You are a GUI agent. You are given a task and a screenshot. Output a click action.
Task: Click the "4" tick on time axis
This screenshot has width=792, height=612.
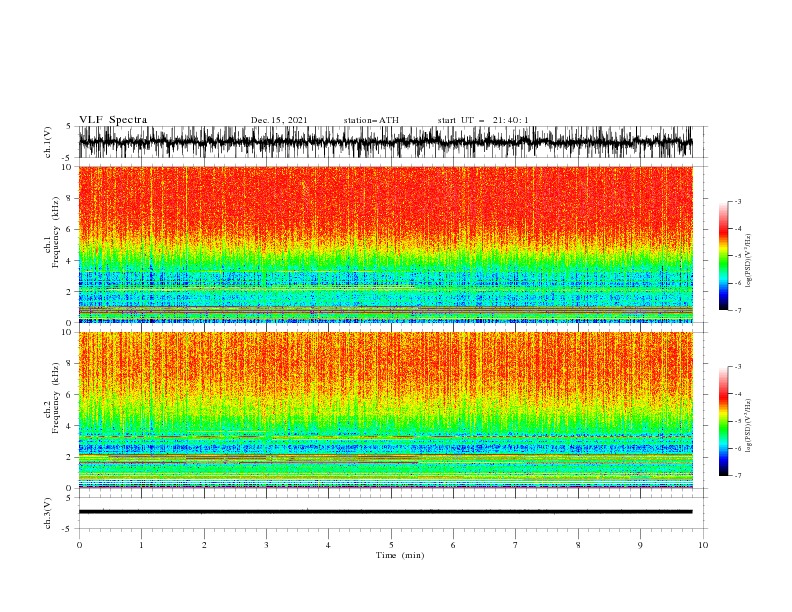(x=328, y=545)
